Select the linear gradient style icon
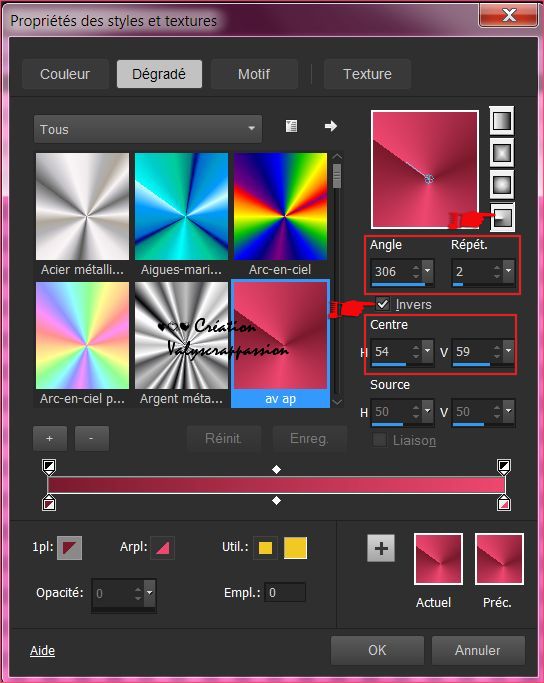 (x=502, y=121)
